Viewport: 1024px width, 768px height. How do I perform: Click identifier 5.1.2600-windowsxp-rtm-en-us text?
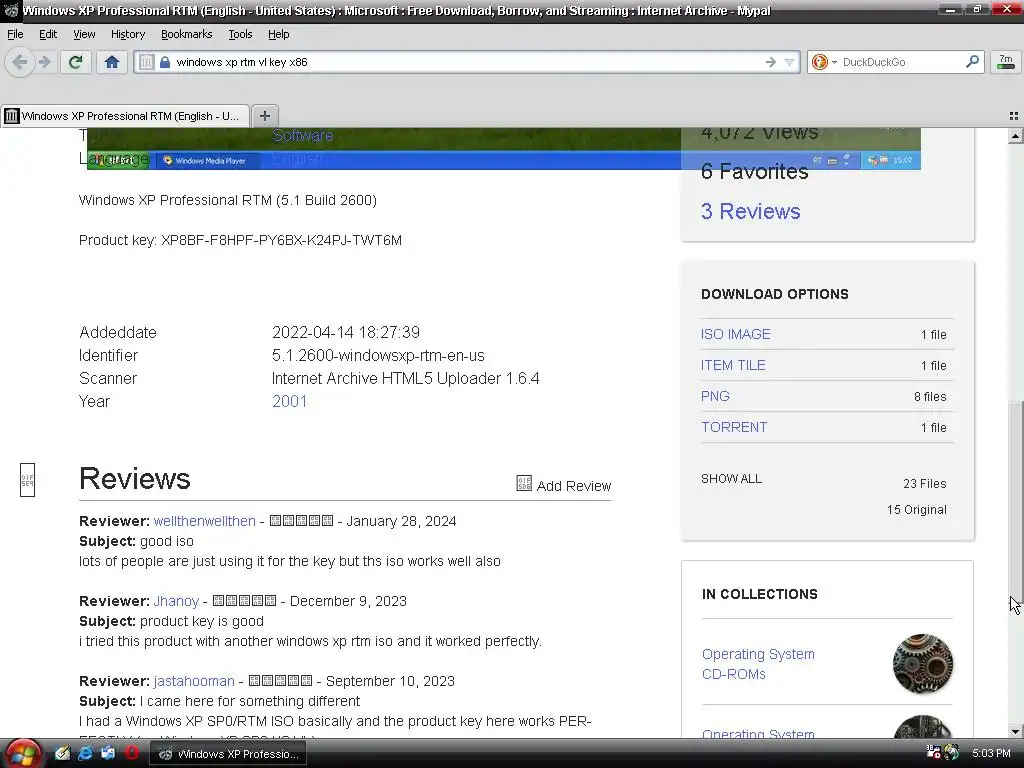[378, 355]
